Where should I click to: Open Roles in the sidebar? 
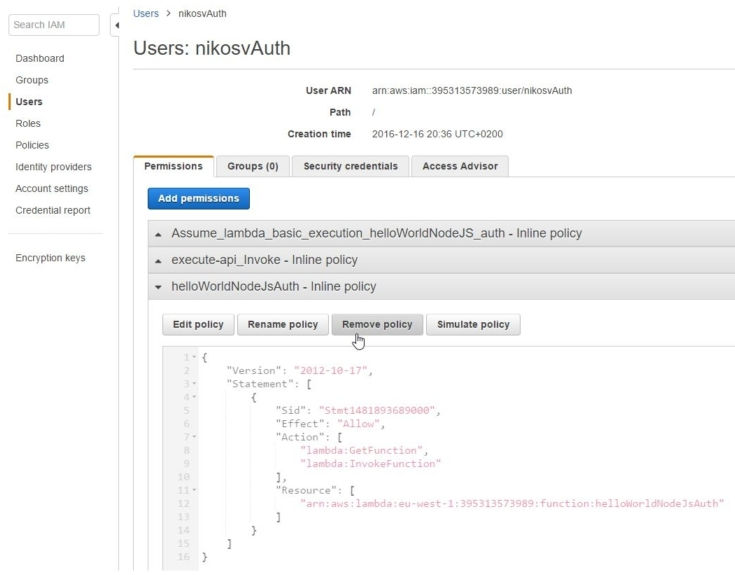(x=28, y=124)
